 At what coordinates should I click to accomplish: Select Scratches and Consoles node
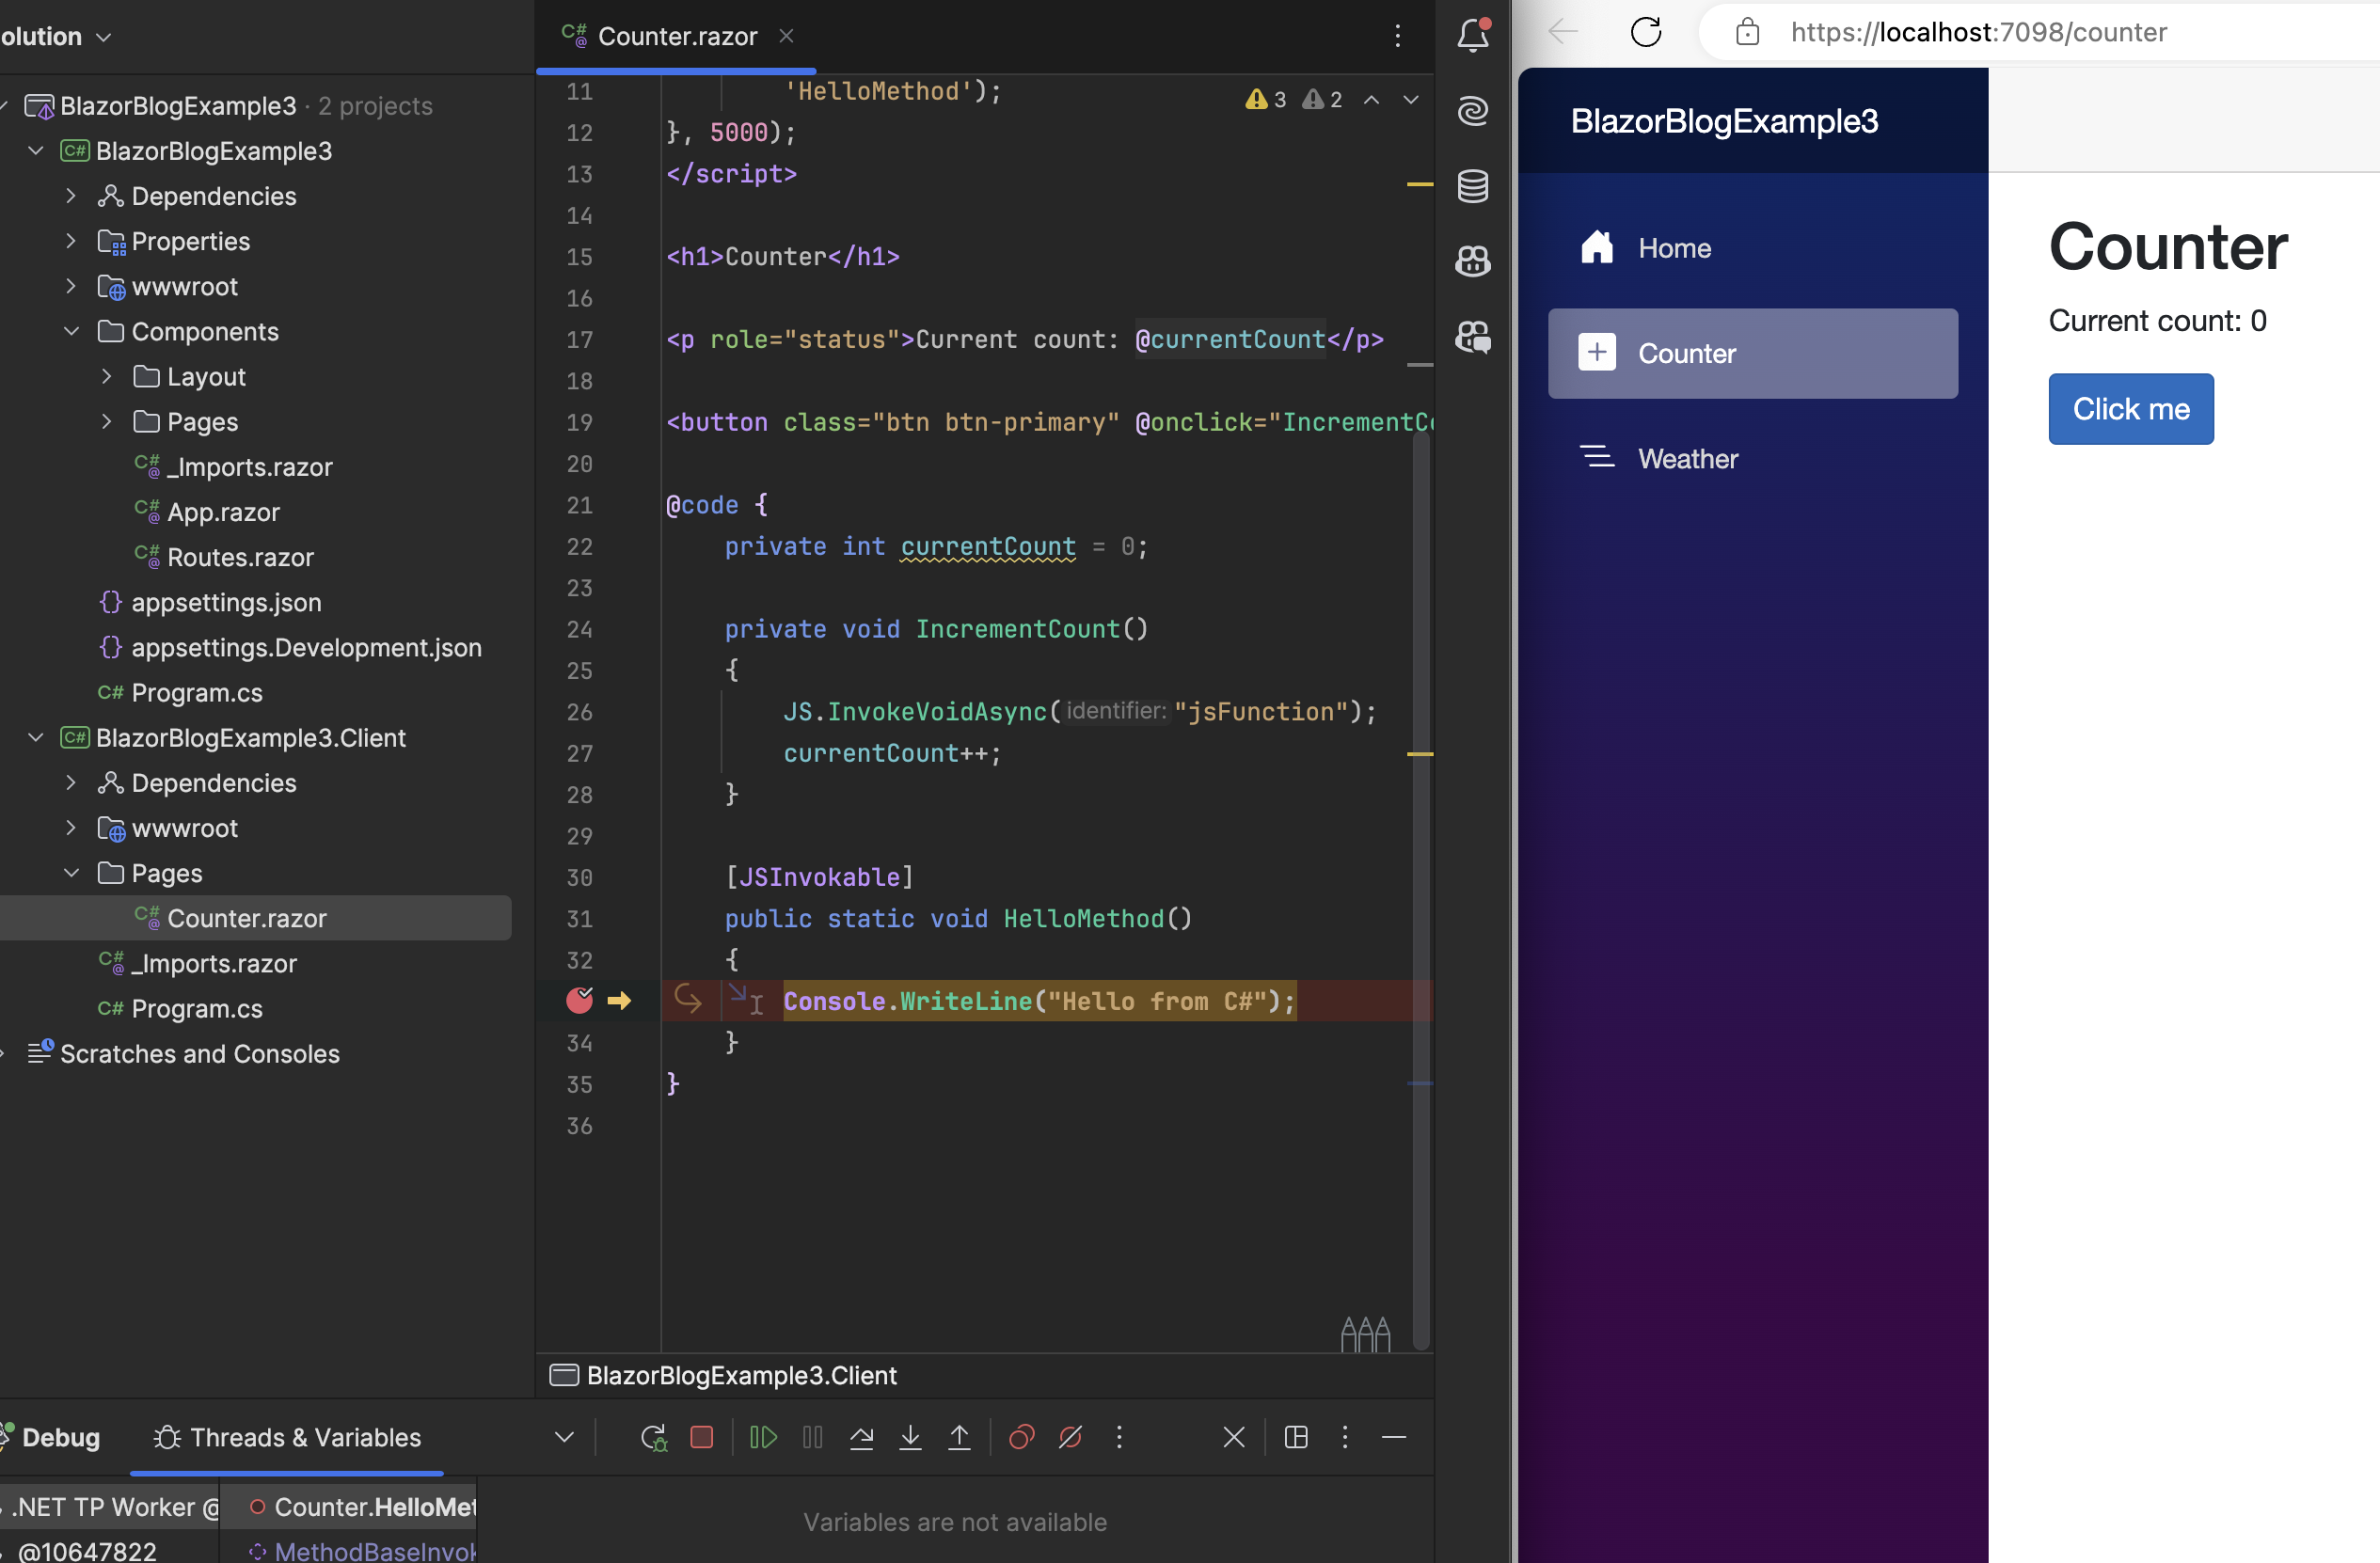point(199,1054)
